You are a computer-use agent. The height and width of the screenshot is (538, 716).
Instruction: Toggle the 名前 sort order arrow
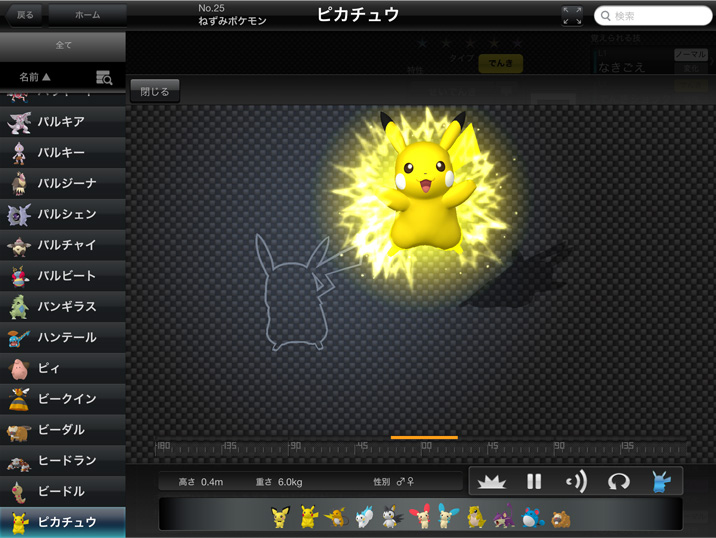coord(47,77)
